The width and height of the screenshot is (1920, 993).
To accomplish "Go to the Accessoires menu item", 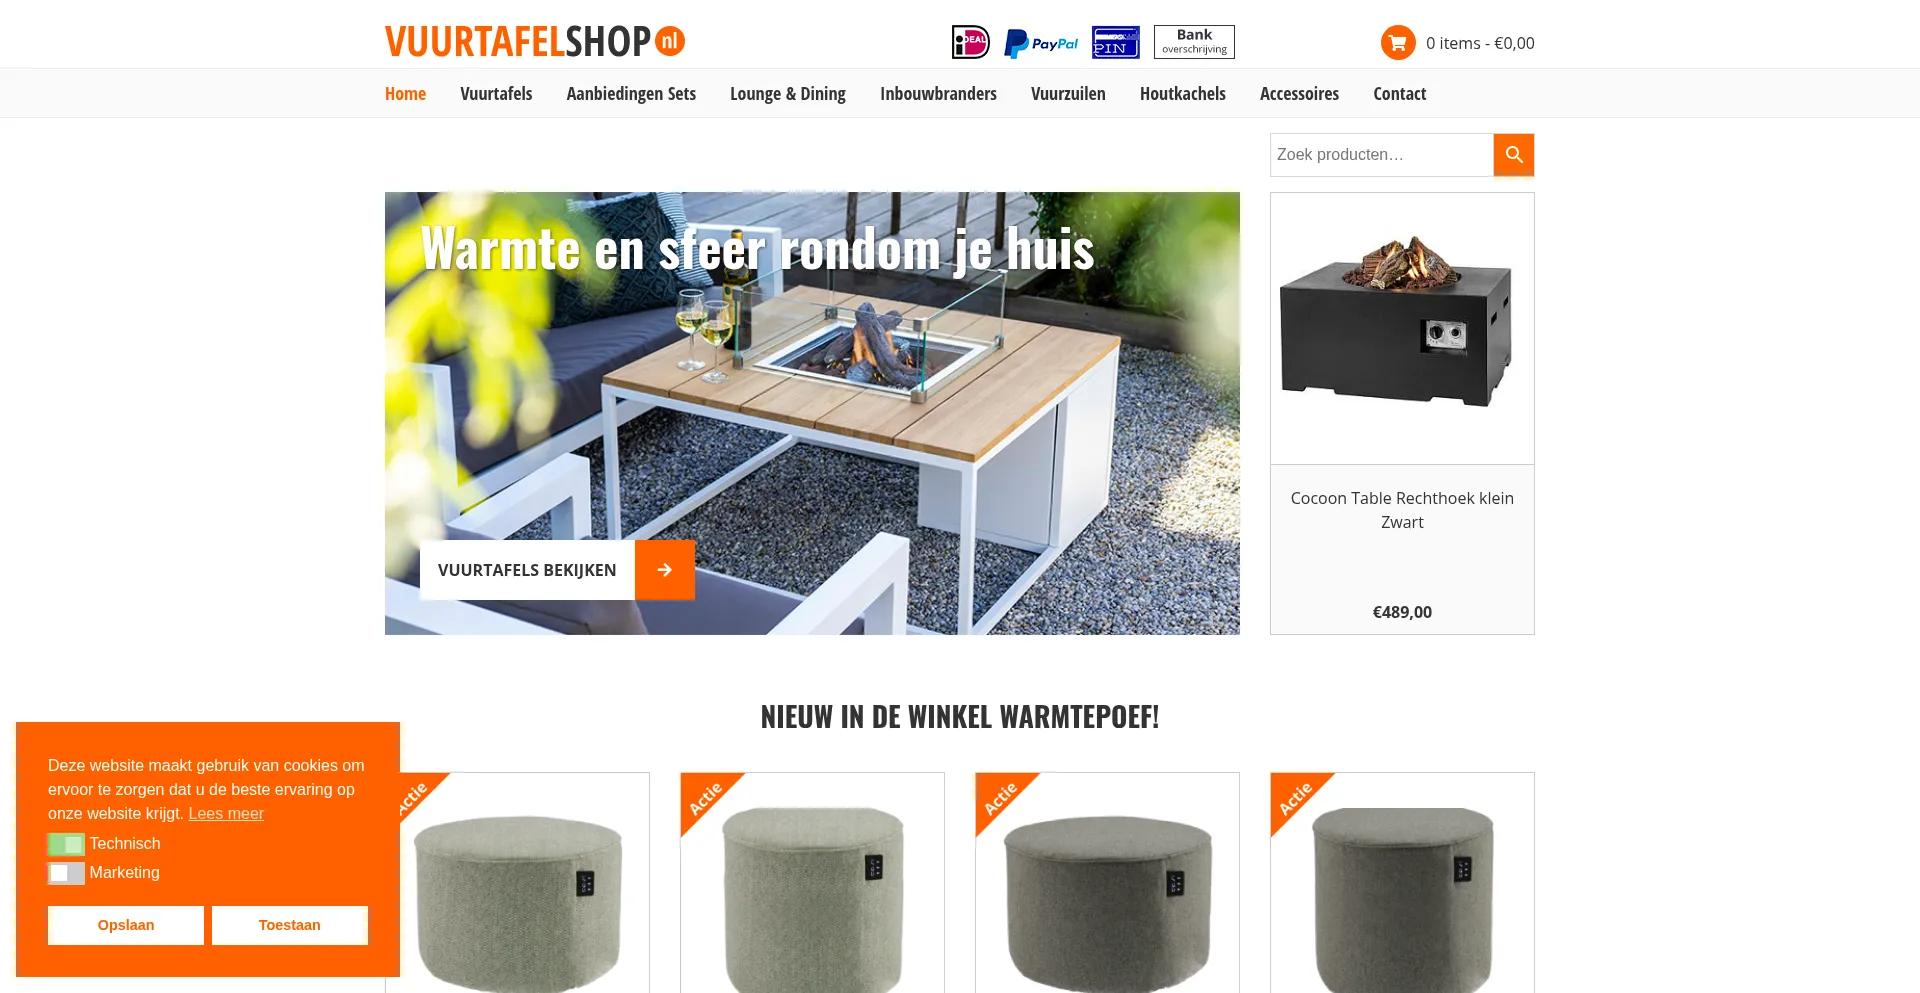I will point(1299,93).
